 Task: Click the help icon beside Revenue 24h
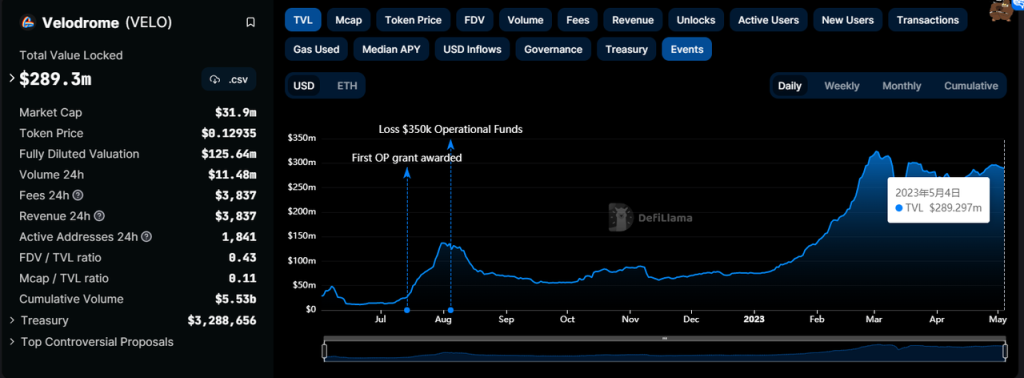99,216
